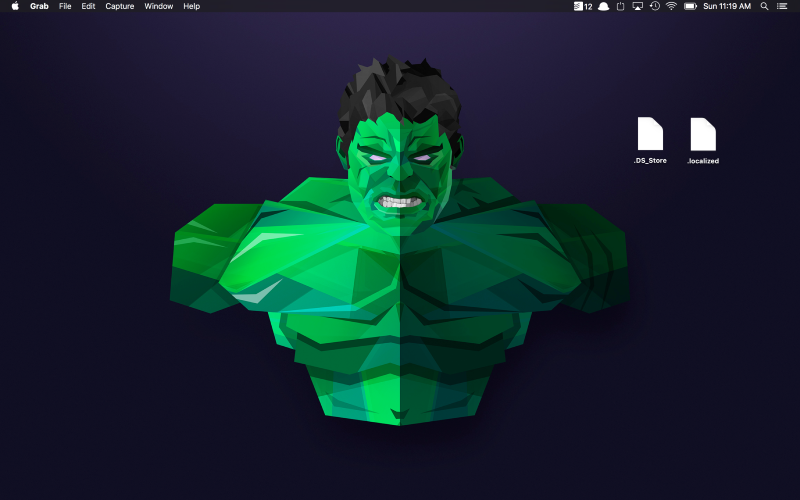This screenshot has width=800, height=500.
Task: Open the Edit menu
Action: pyautogui.click(x=89, y=6)
